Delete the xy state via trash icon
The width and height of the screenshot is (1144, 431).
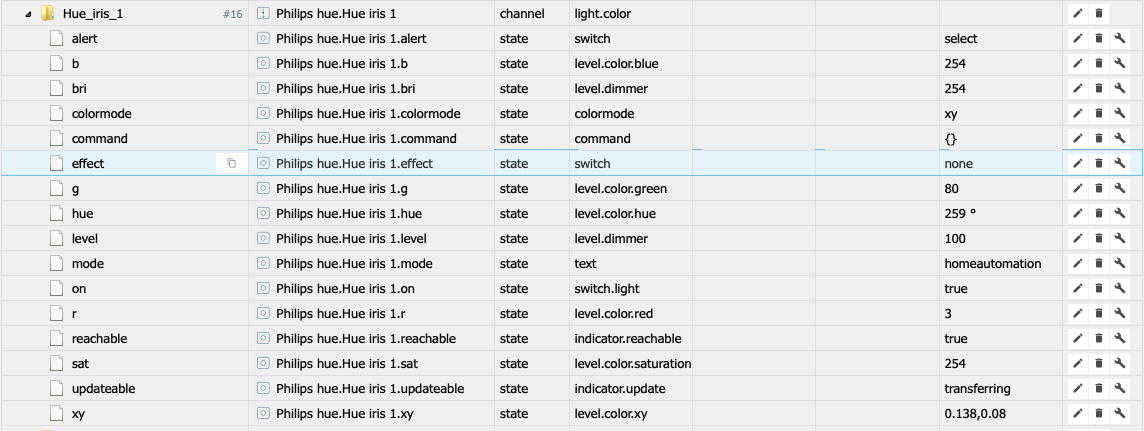coord(1099,413)
